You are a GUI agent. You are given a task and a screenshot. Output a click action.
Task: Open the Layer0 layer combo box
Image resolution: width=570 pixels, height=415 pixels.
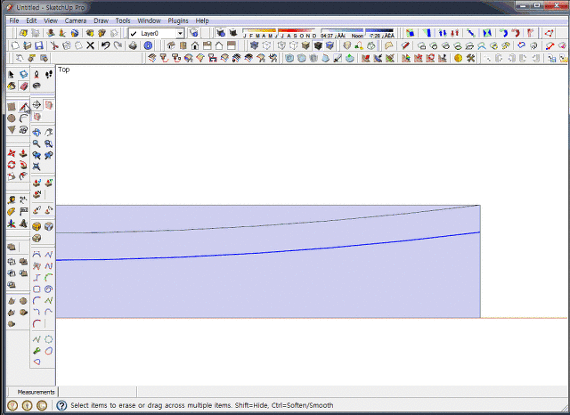pos(156,33)
